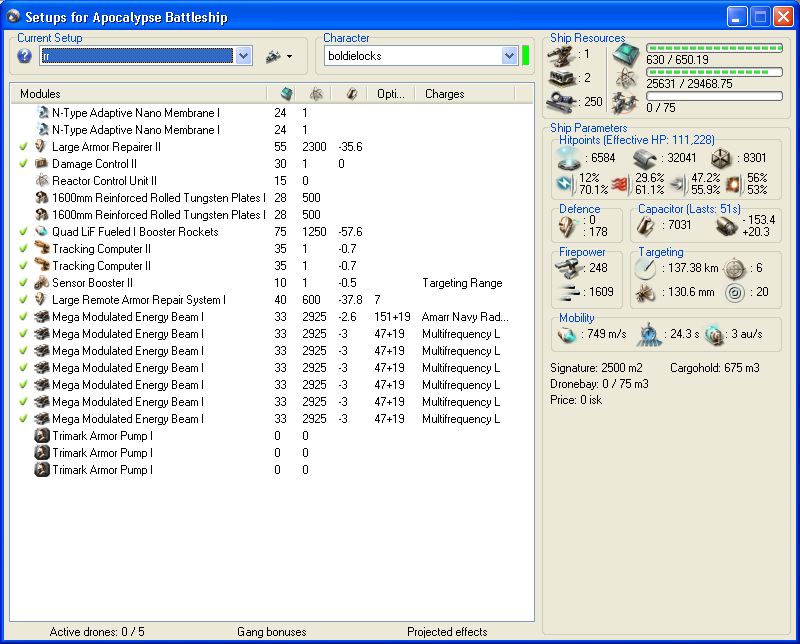Toggle the Large Armor Repairer II active checkmark
Viewport: 800px width, 644px height.
23,147
